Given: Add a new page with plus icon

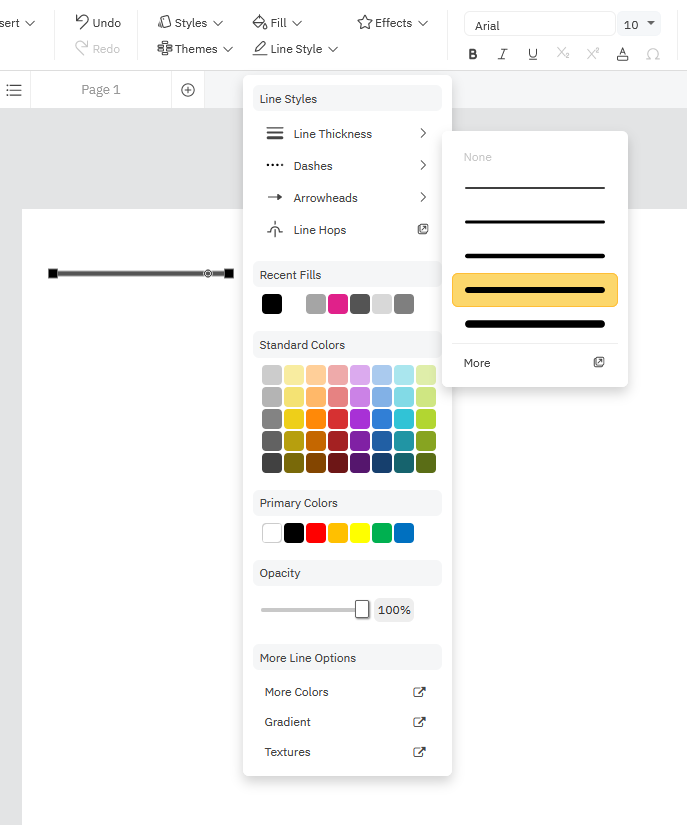Looking at the screenshot, I should click(188, 90).
